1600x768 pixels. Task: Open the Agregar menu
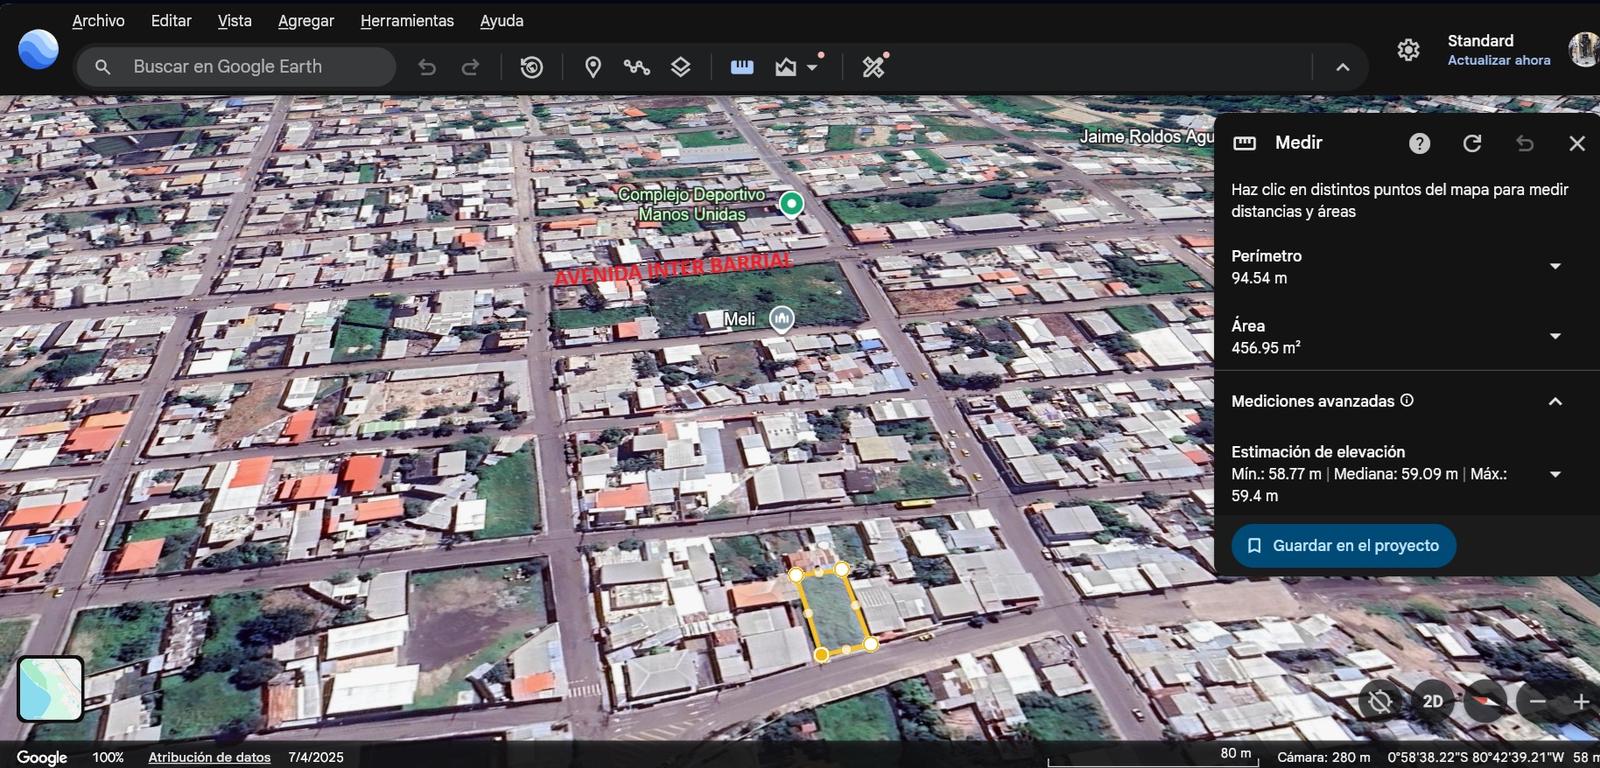click(306, 20)
